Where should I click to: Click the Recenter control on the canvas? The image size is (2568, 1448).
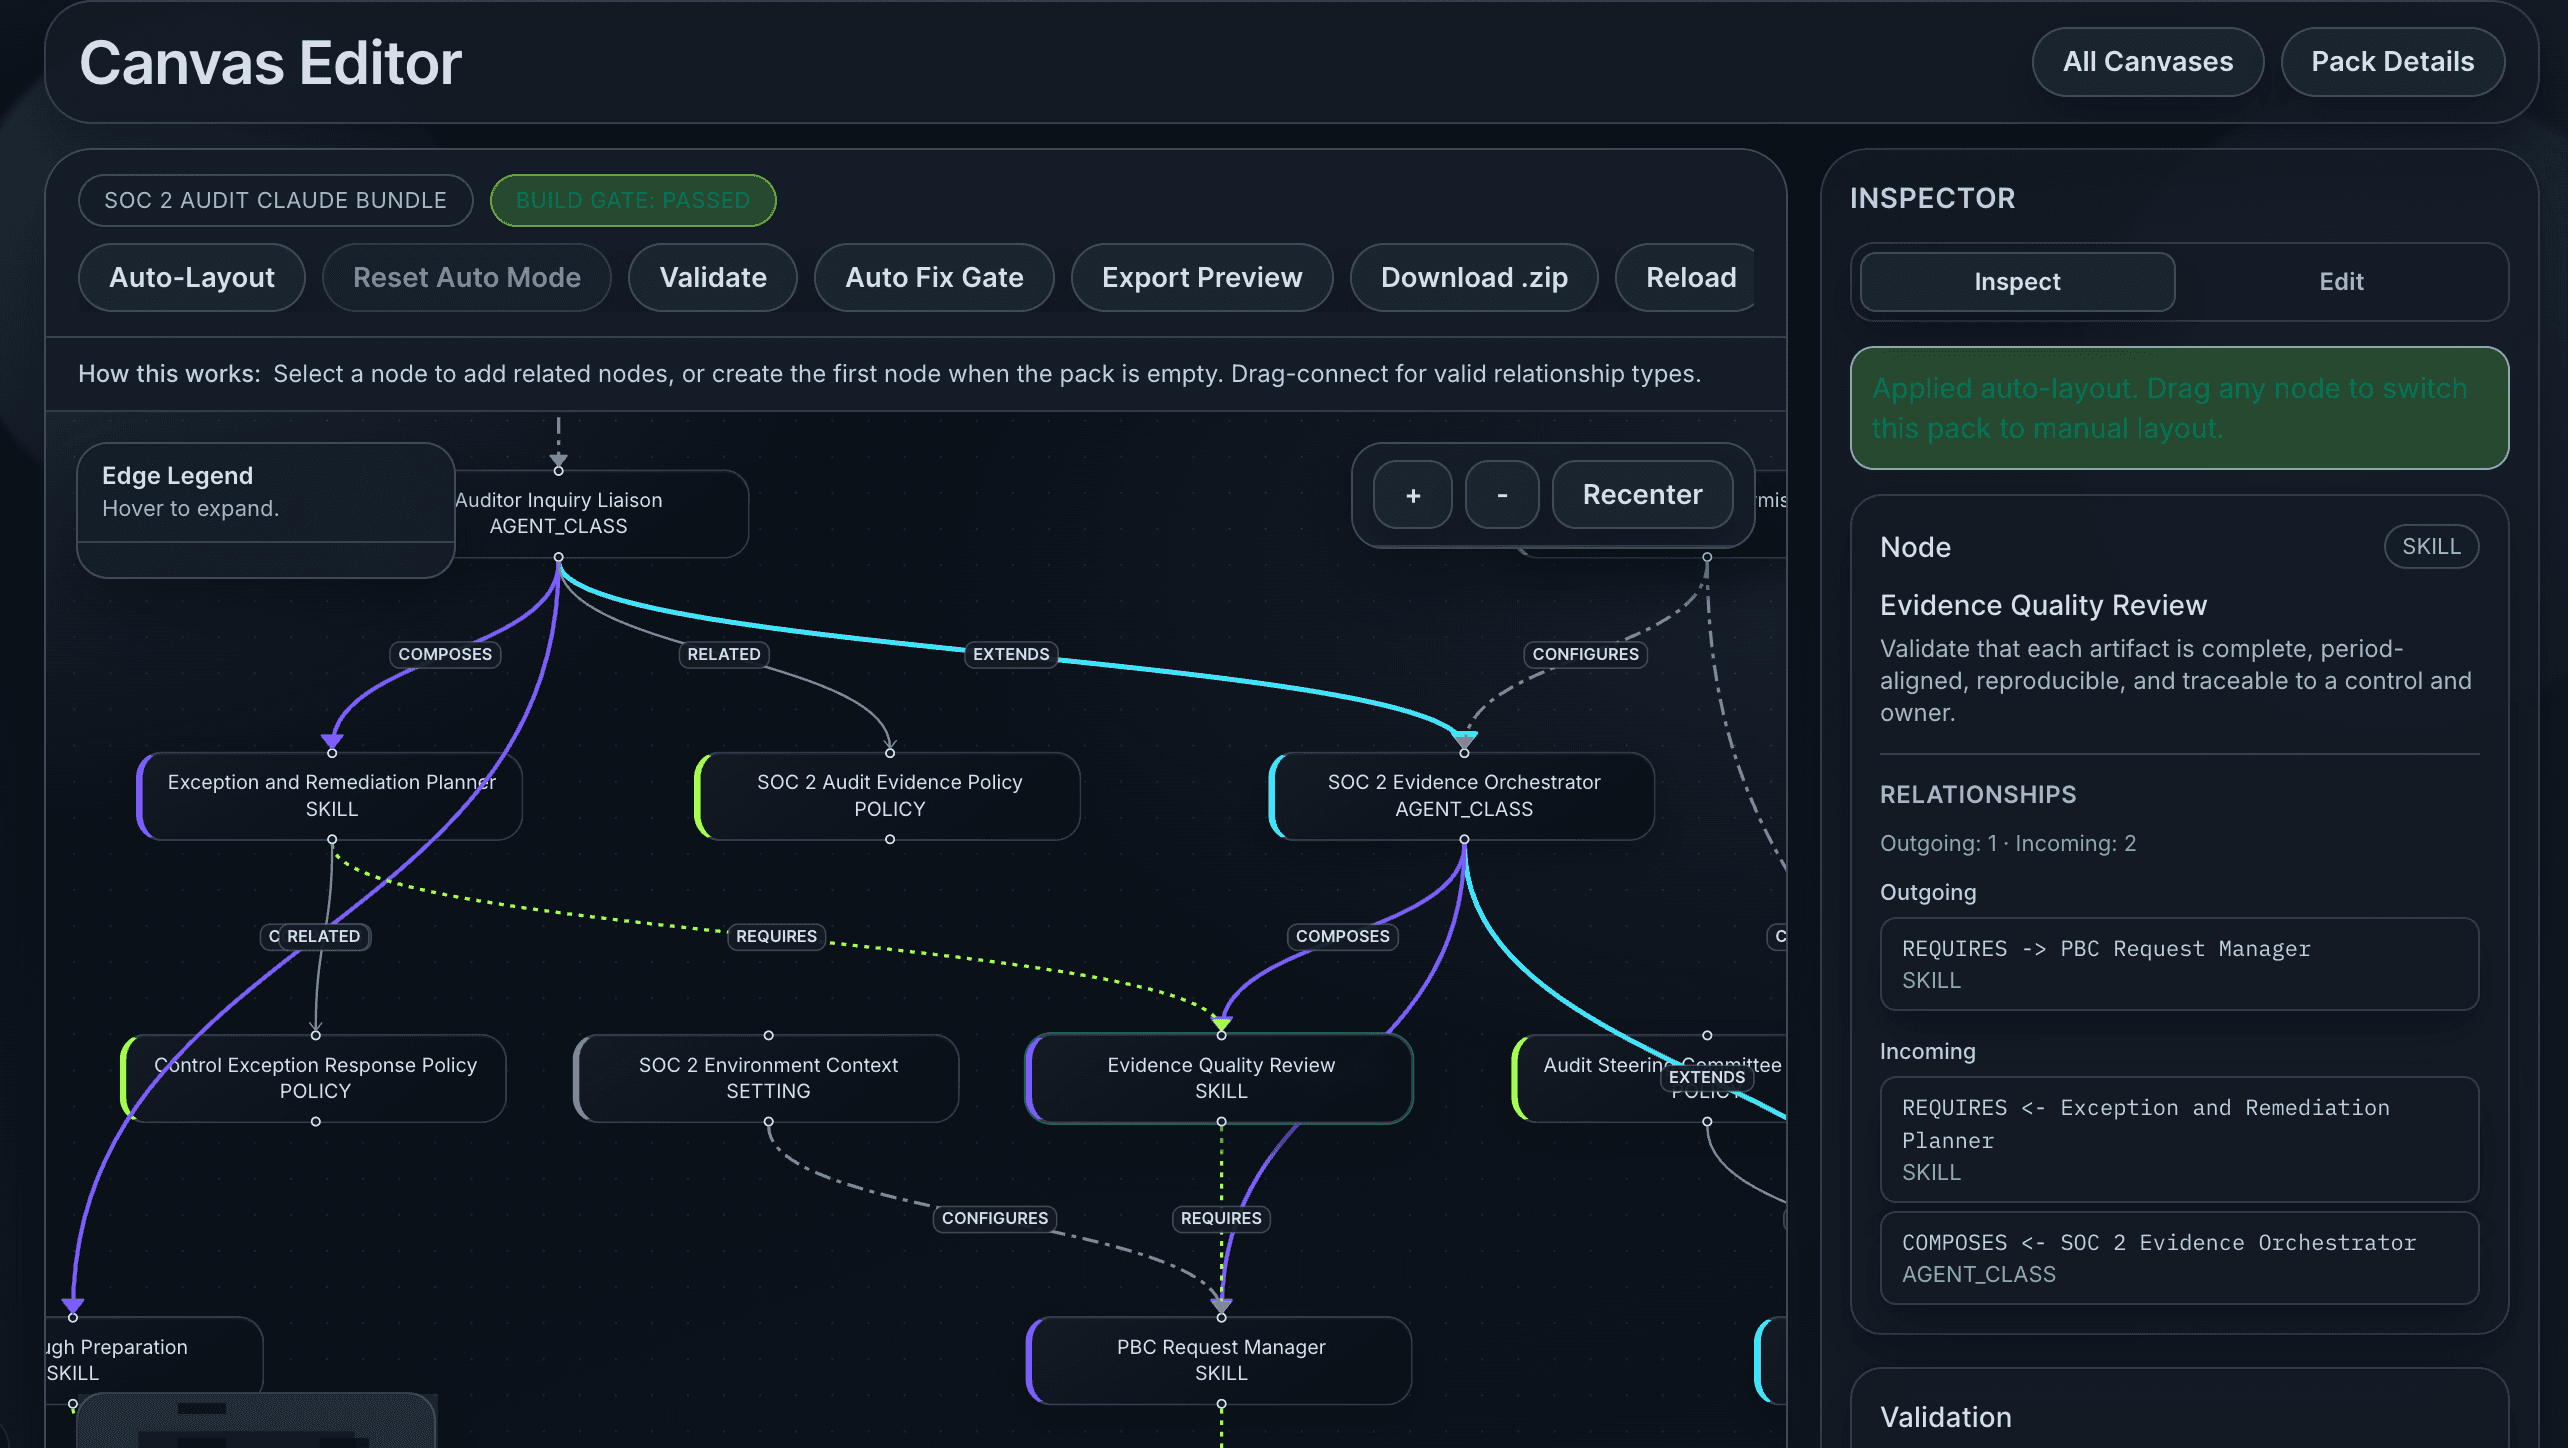coord(1641,494)
